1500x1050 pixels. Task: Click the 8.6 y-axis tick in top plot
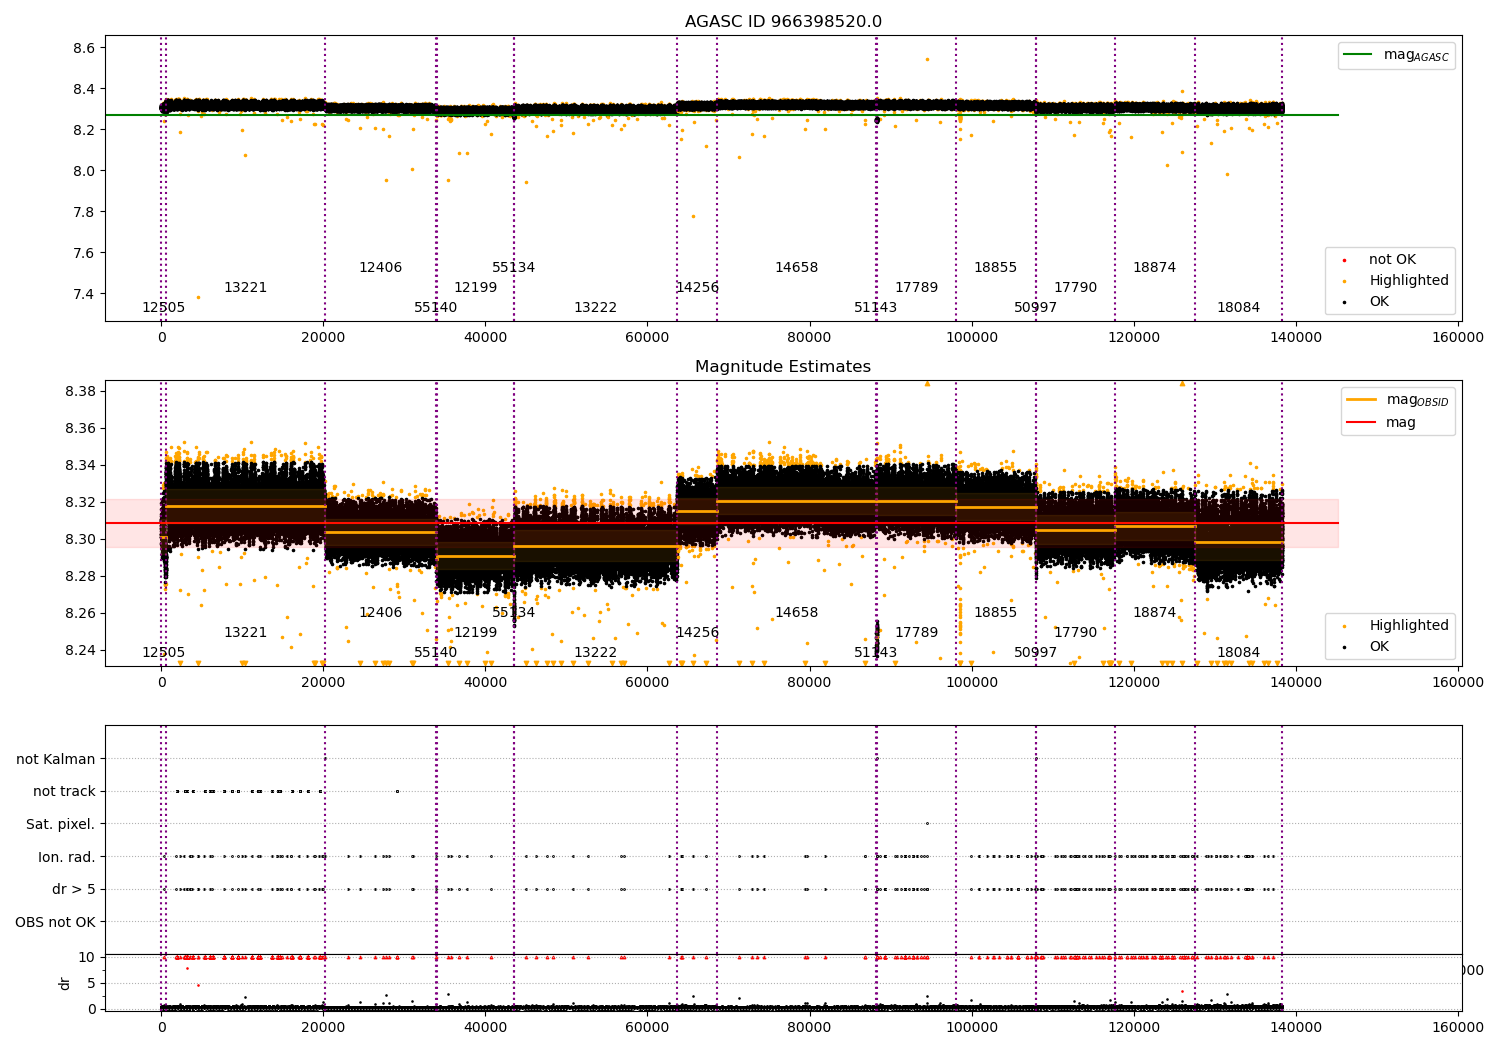pos(84,48)
